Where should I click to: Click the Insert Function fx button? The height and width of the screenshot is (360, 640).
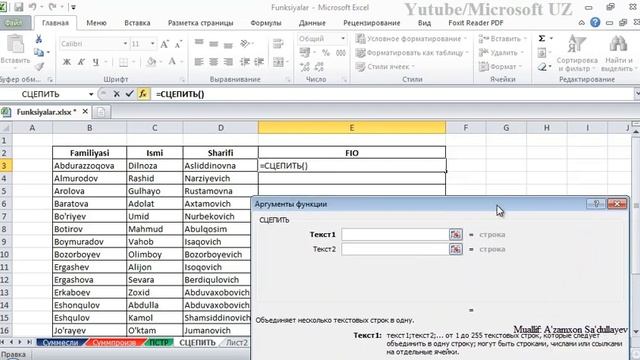point(142,94)
